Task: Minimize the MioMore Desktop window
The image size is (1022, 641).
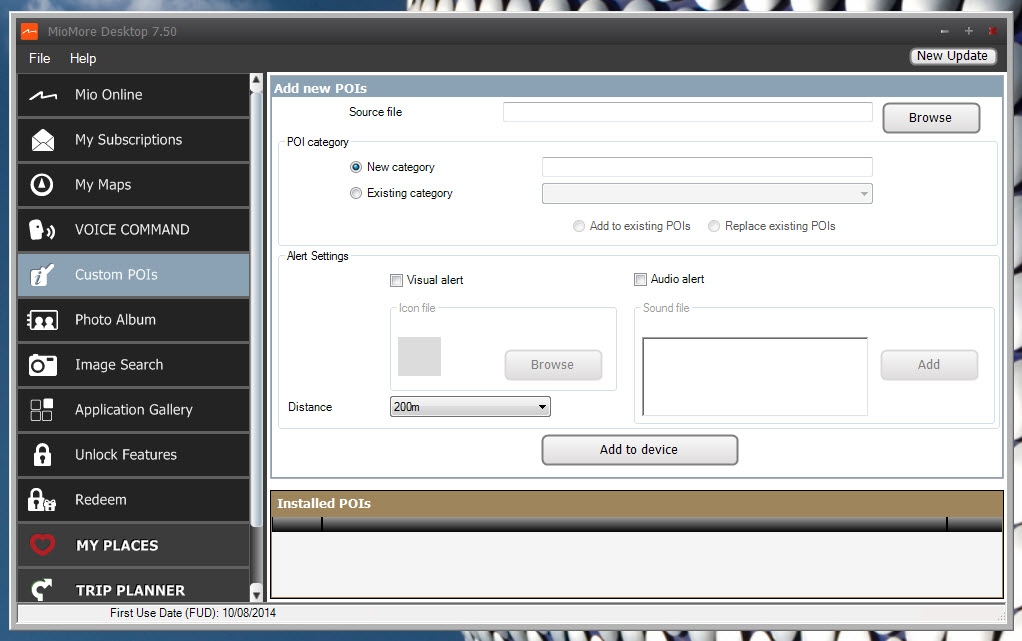Action: point(944,31)
